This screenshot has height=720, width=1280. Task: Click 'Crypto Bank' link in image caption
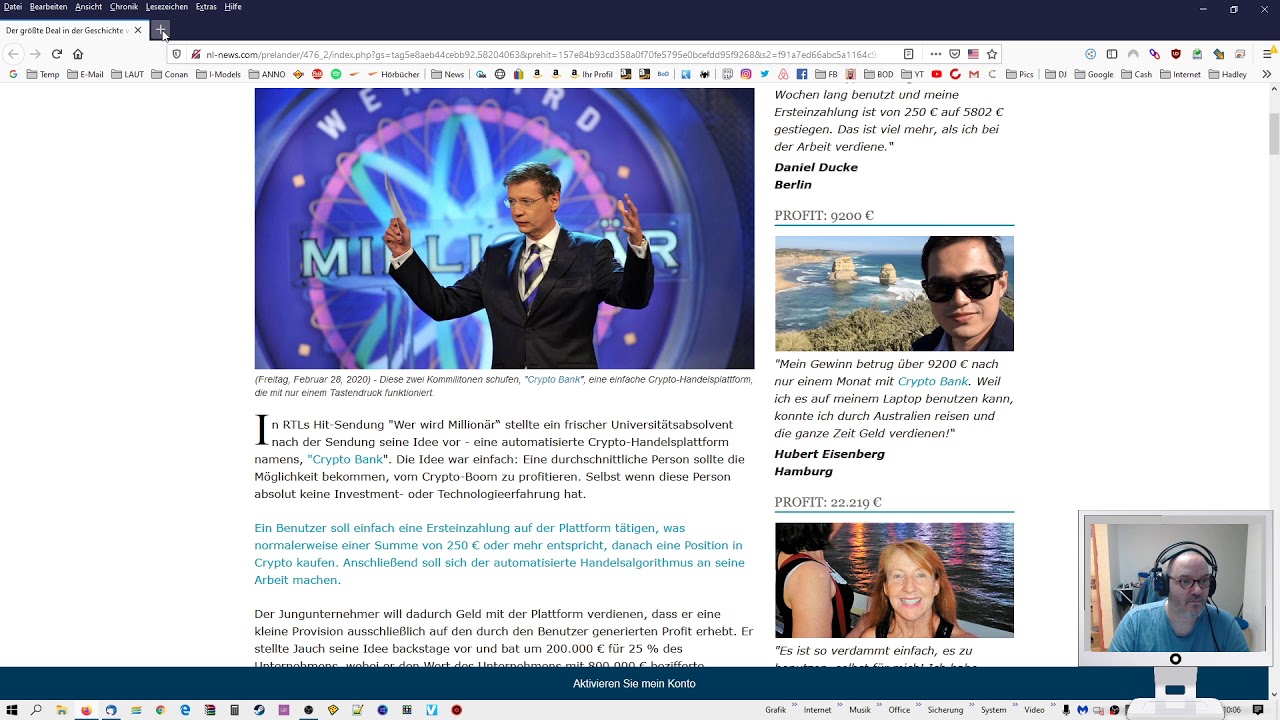coord(554,380)
